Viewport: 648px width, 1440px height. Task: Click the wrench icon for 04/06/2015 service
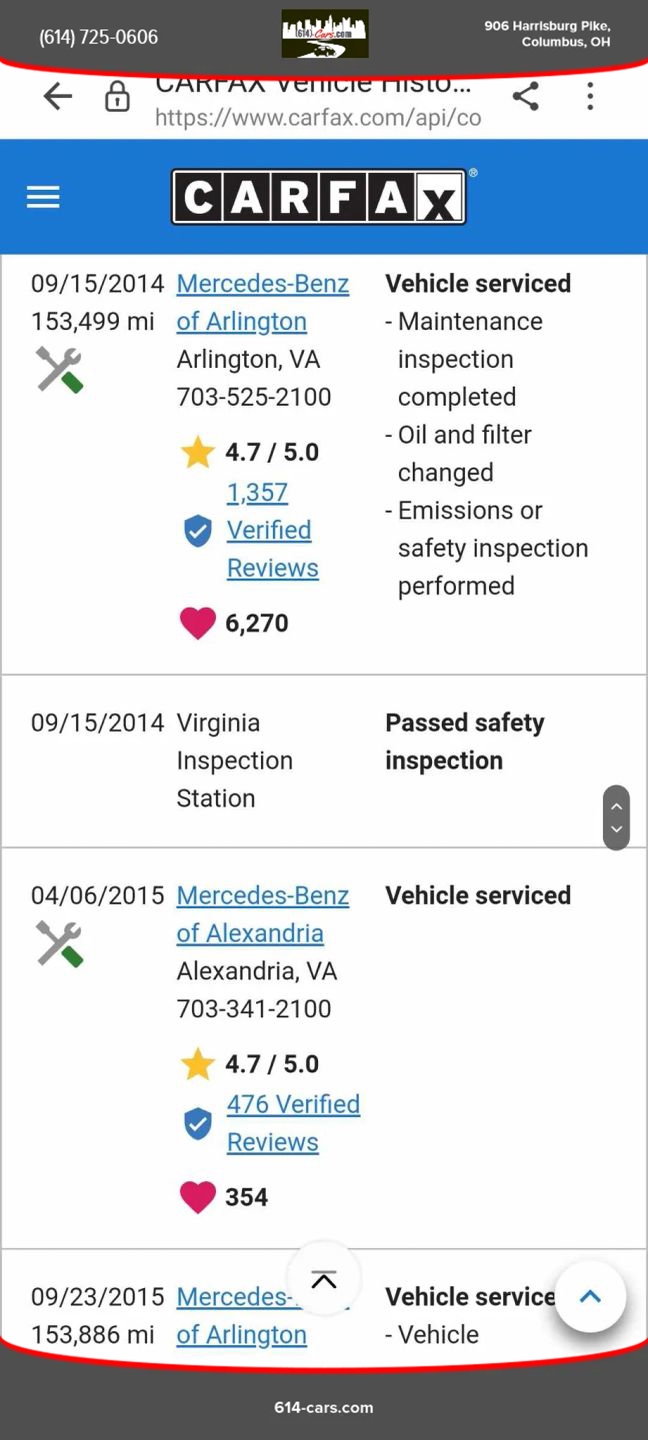59,943
